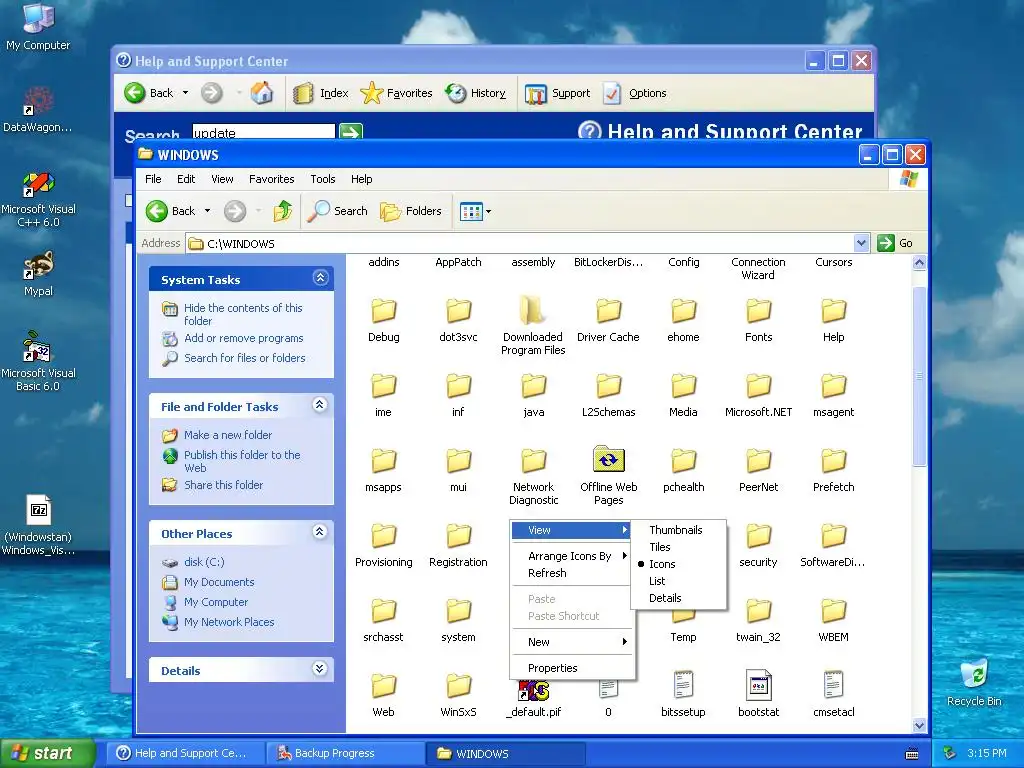This screenshot has width=1024, height=768.
Task: Select the WinSxS folder
Action: (458, 696)
